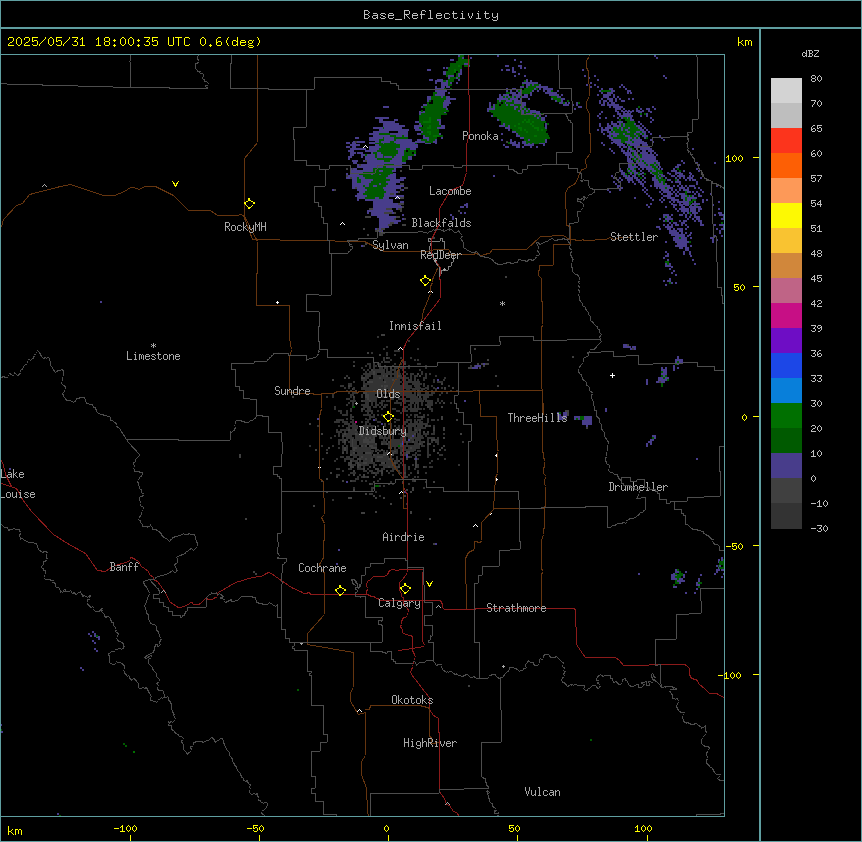
Task: Select the timestamp 2025/05/31 18:00:35 UTC
Action: (x=99, y=42)
